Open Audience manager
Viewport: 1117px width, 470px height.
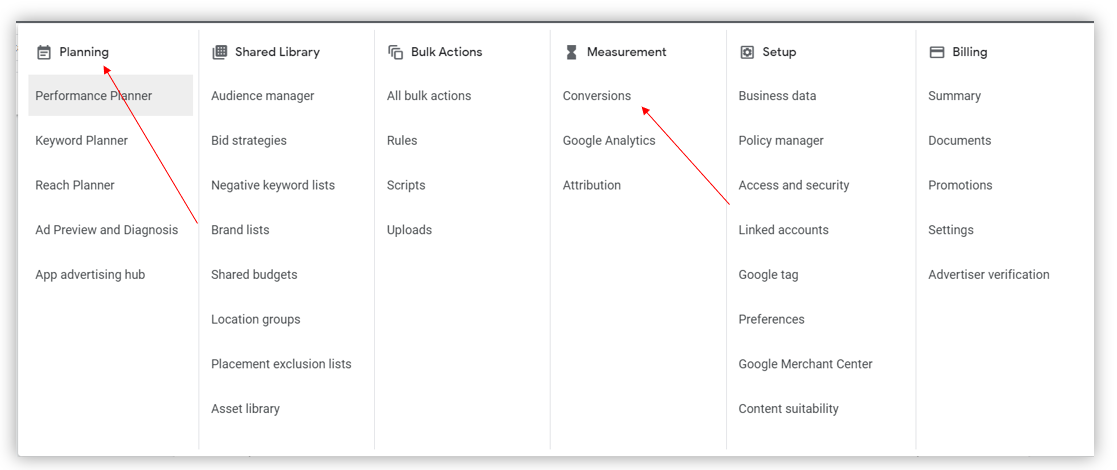tap(263, 95)
